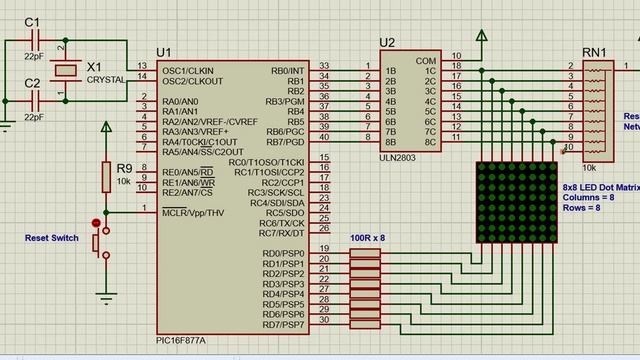
Task: Click the '1B' input pin label on U2
Action: [x=391, y=71]
